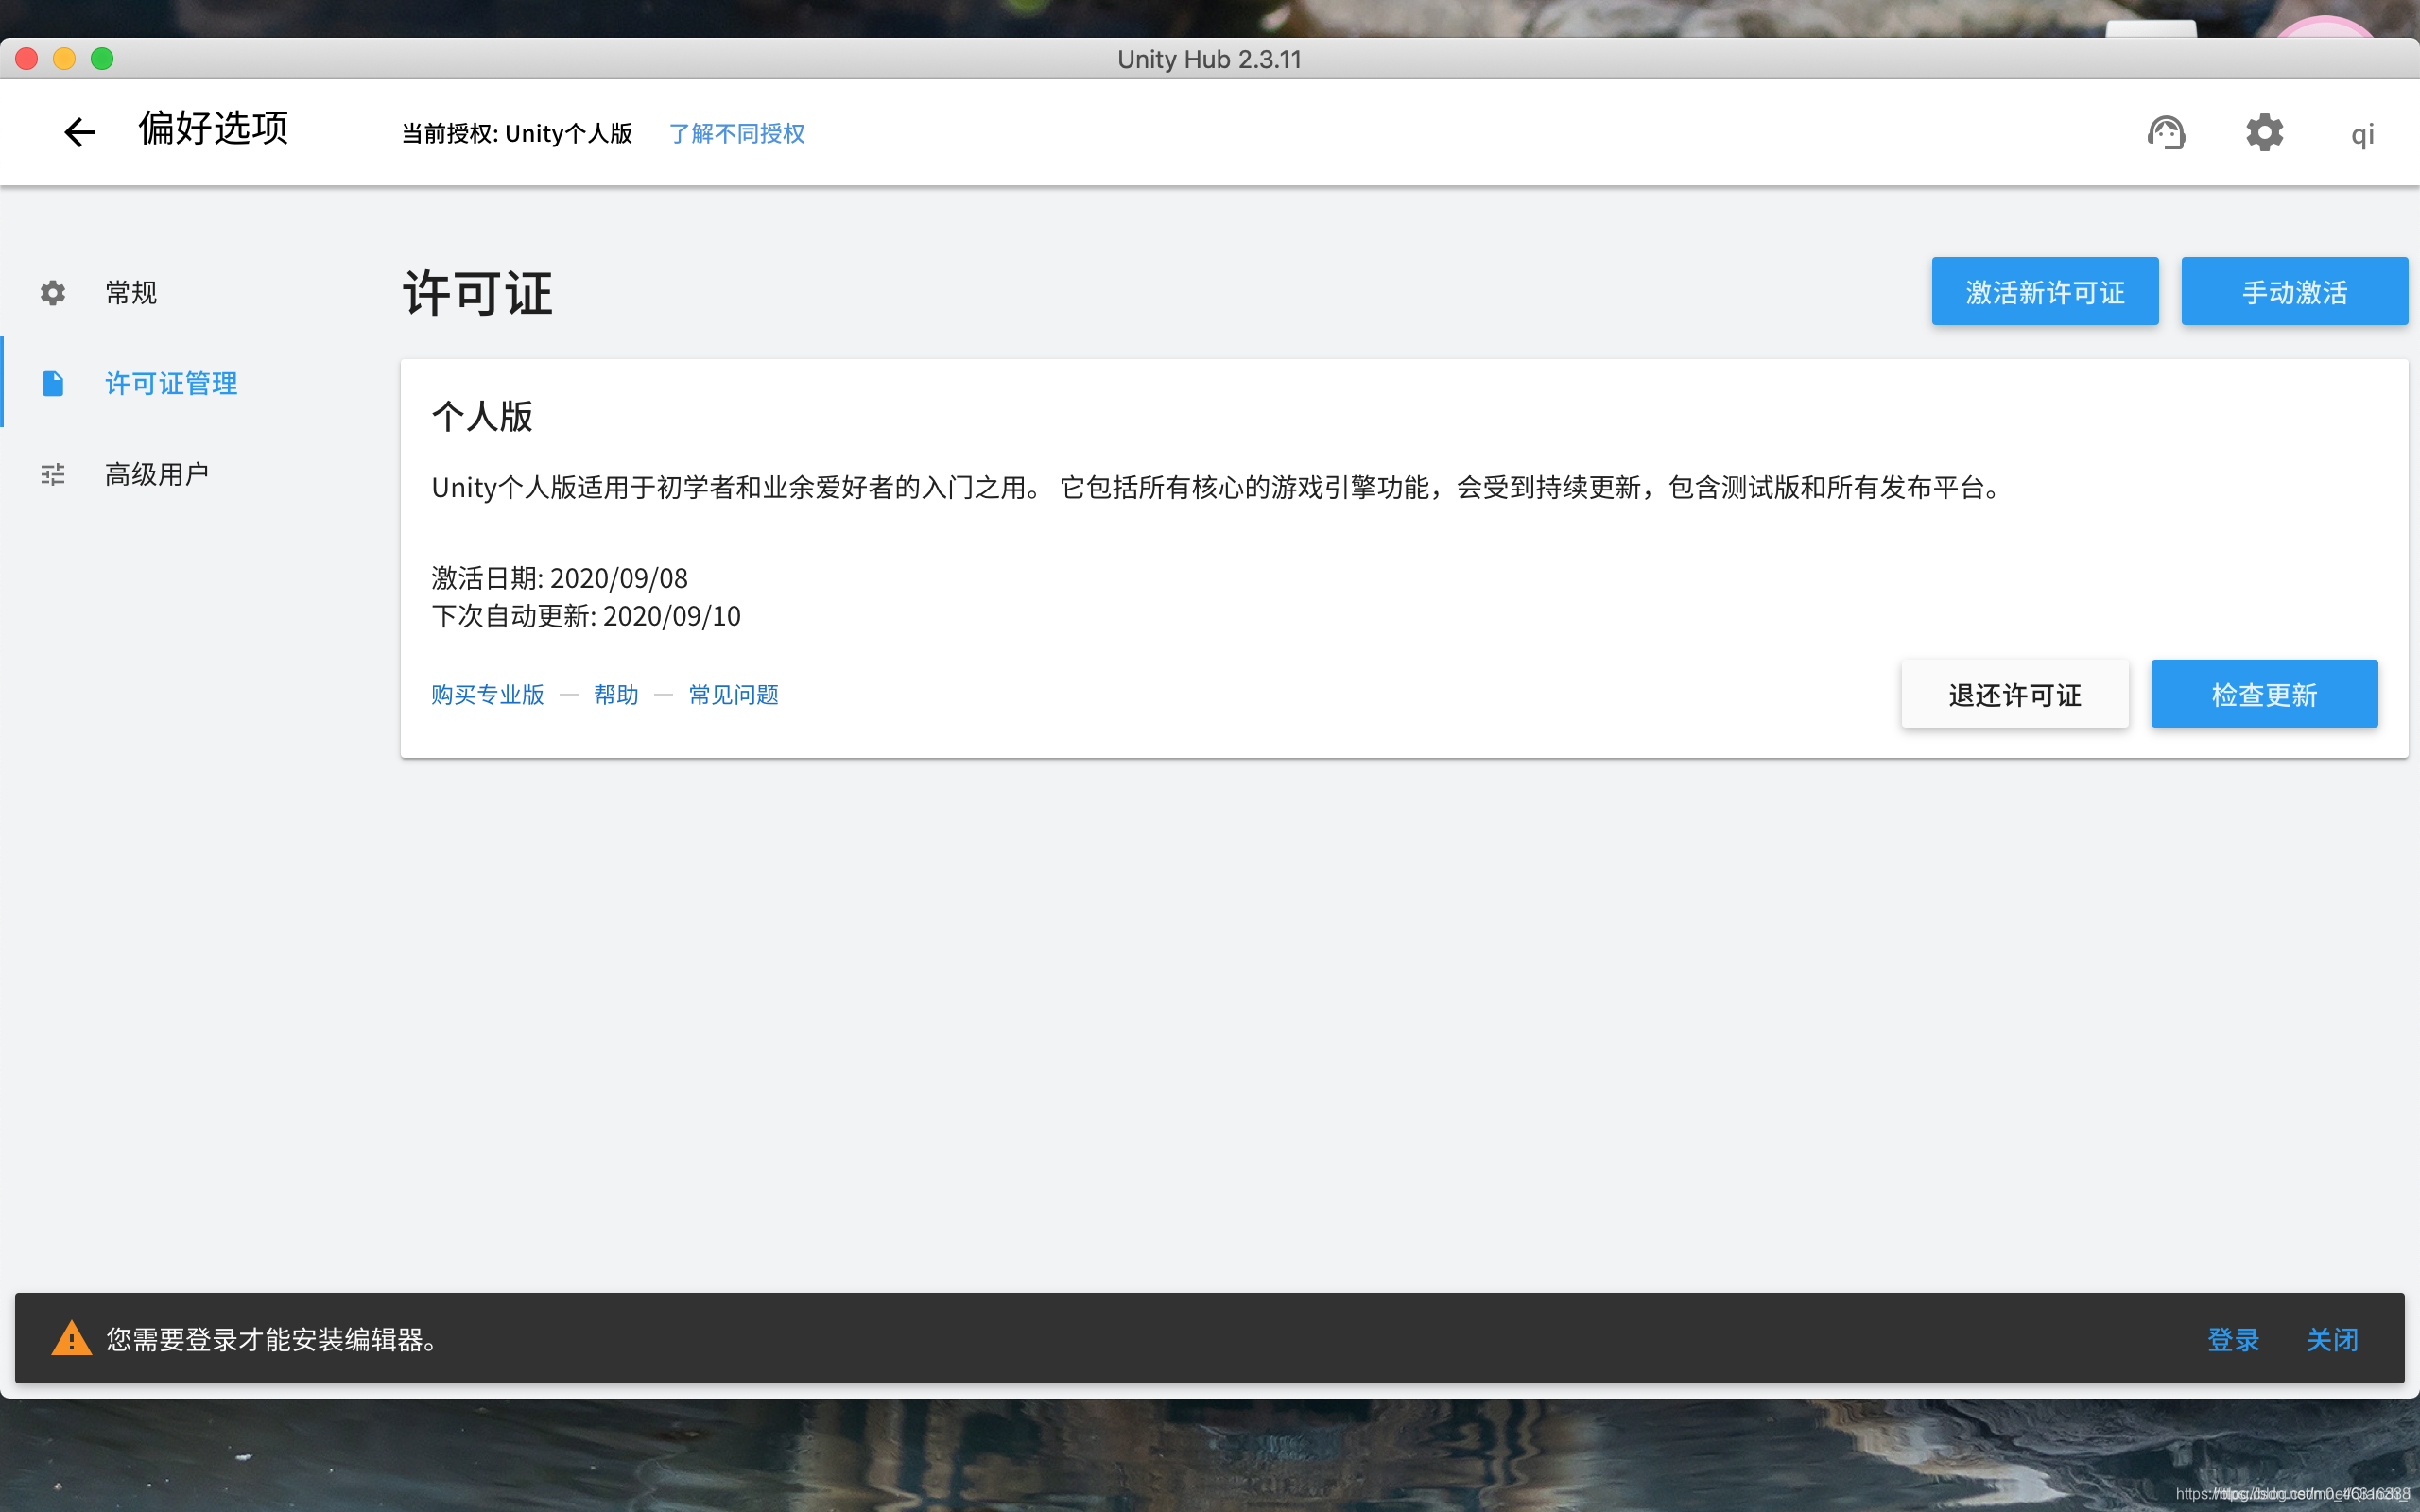2420x1512 pixels.
Task: Click the 手动激活 button
Action: click(2294, 291)
